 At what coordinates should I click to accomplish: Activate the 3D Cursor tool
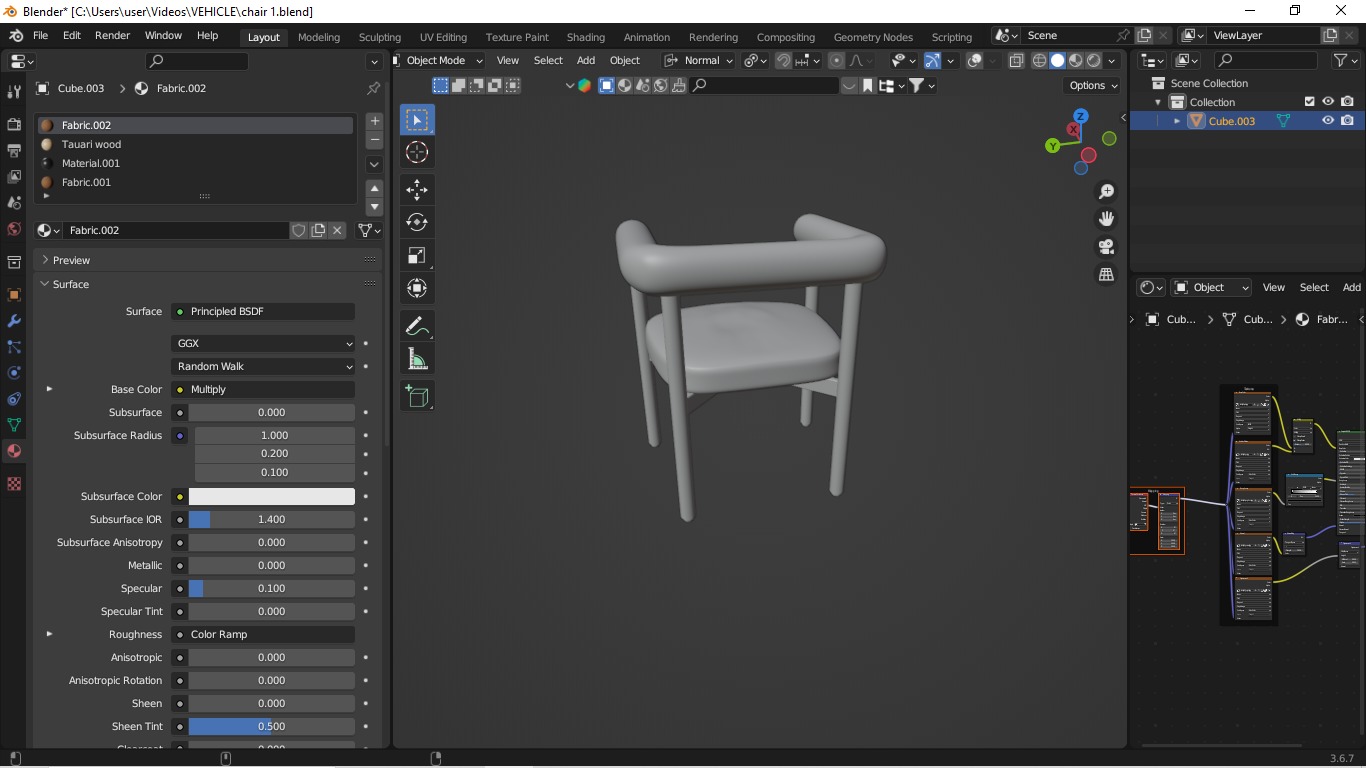click(417, 152)
